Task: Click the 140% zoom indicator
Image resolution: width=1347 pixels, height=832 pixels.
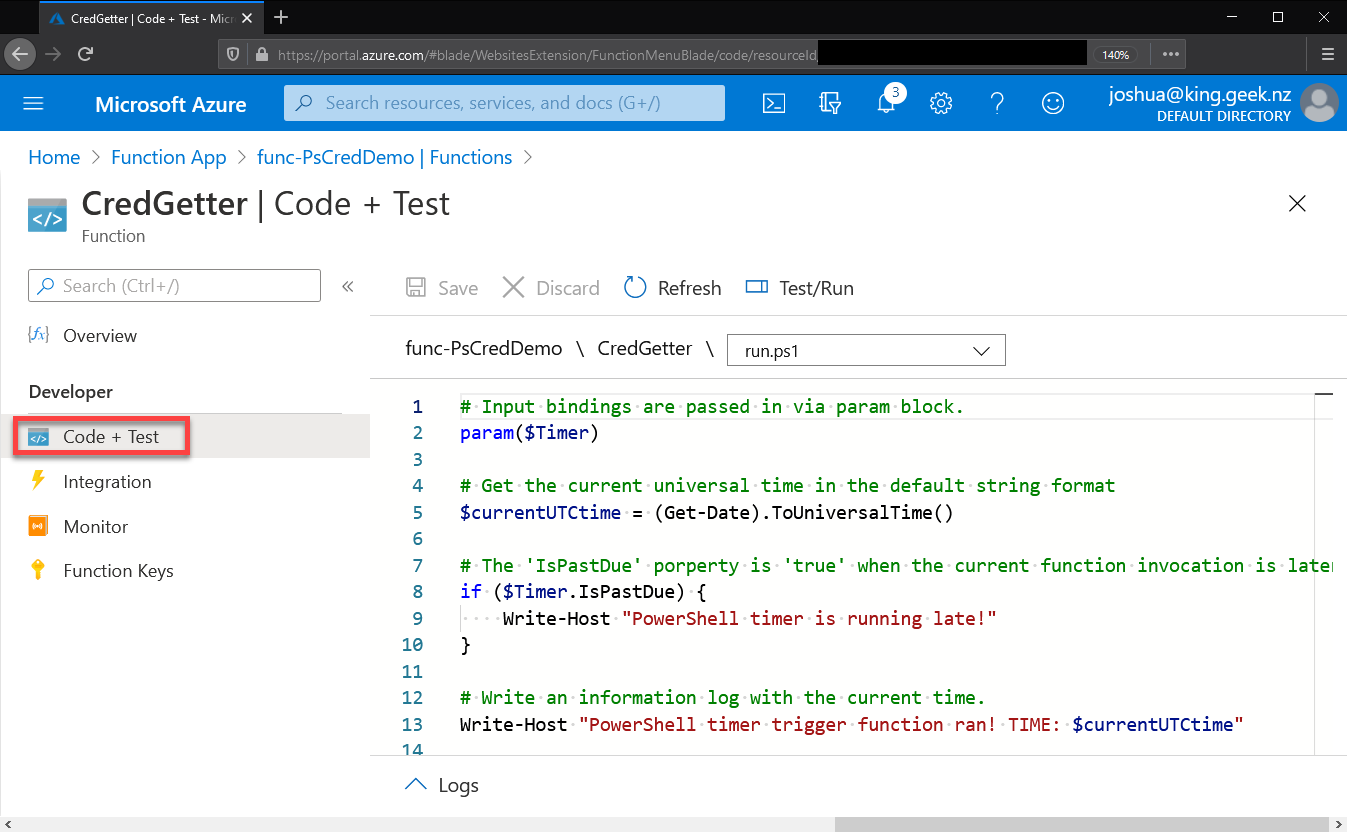Action: pyautogui.click(x=1116, y=55)
